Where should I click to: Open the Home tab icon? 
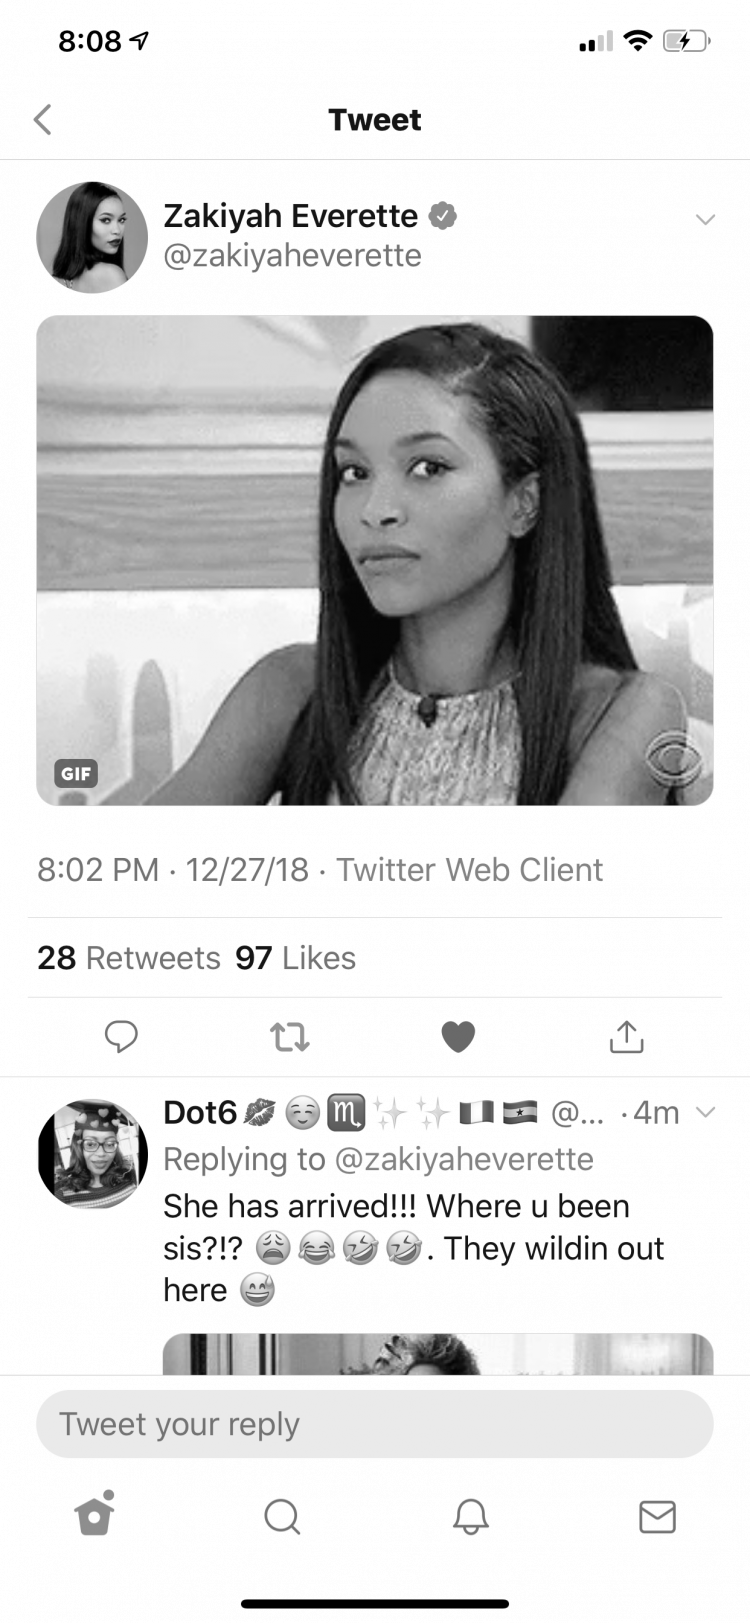95,1514
